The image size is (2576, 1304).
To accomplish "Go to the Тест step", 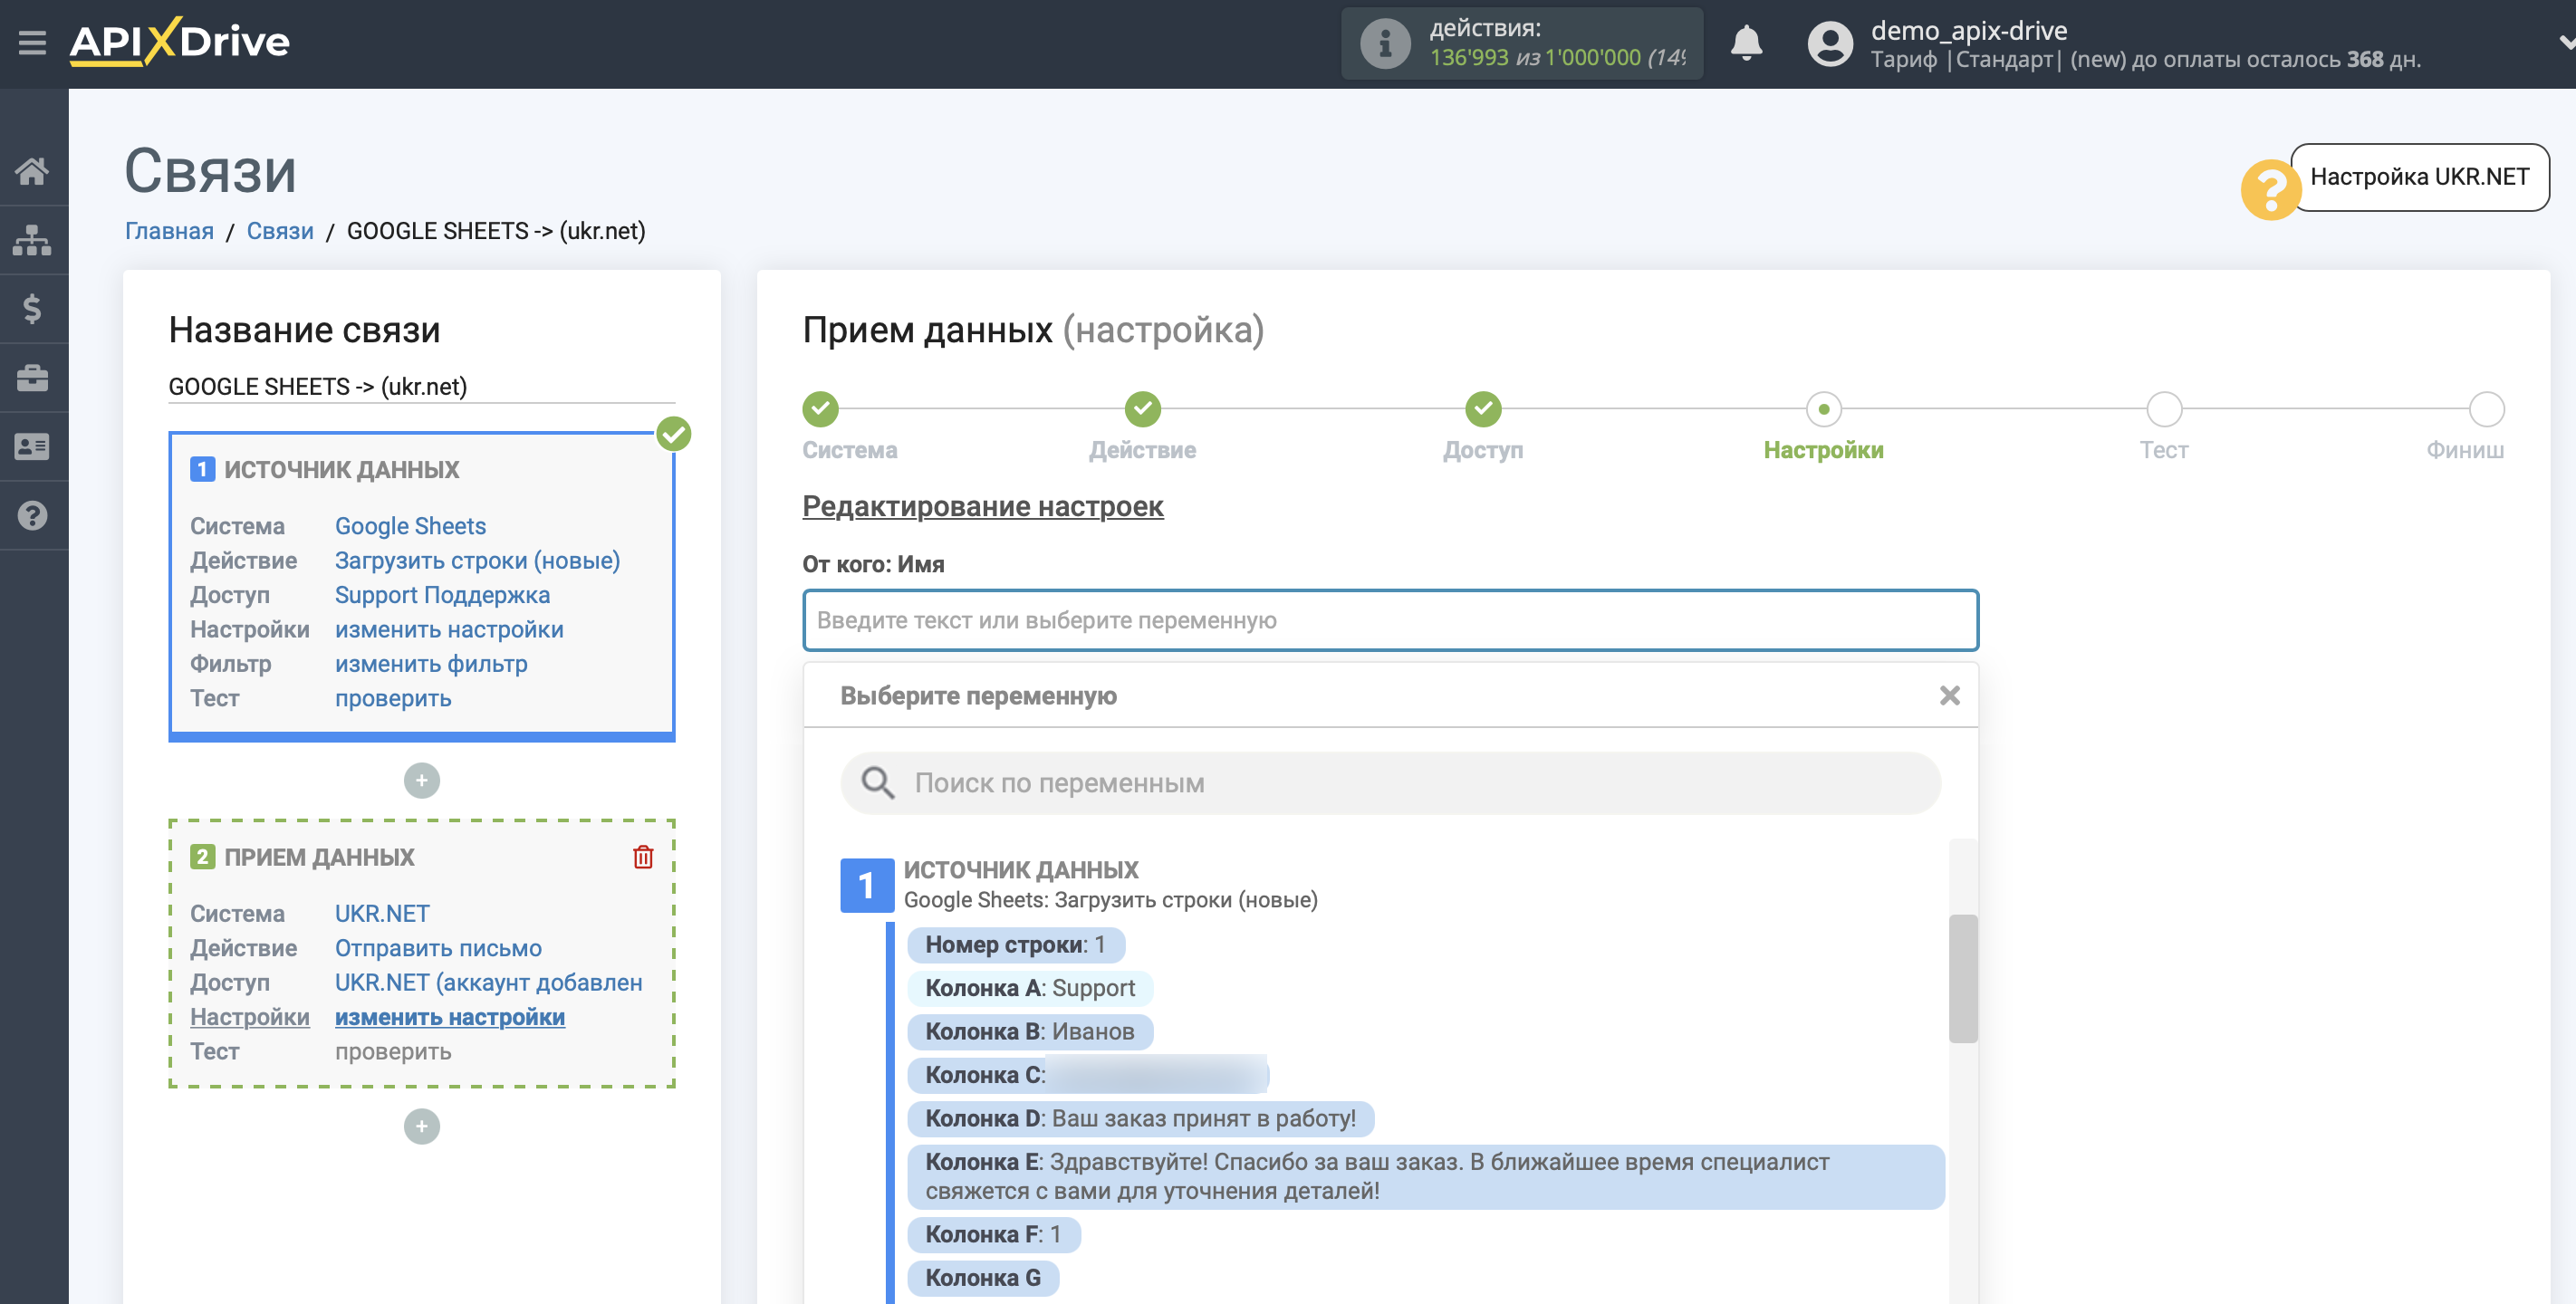I will click(x=2164, y=409).
